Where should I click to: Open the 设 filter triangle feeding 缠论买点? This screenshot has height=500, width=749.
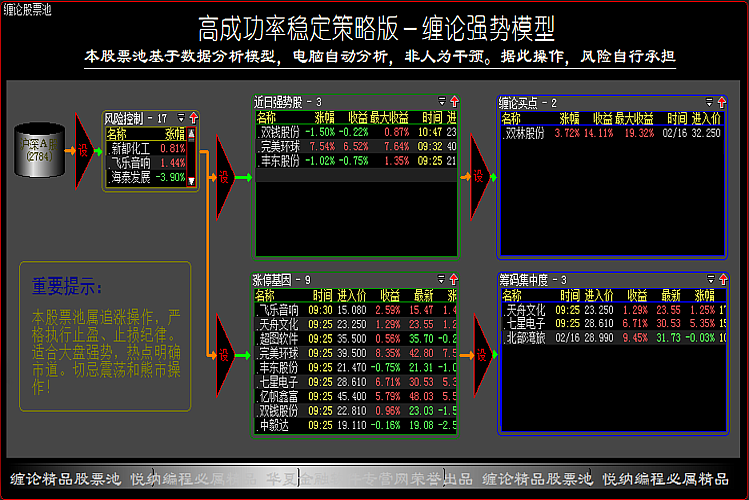tap(477, 177)
